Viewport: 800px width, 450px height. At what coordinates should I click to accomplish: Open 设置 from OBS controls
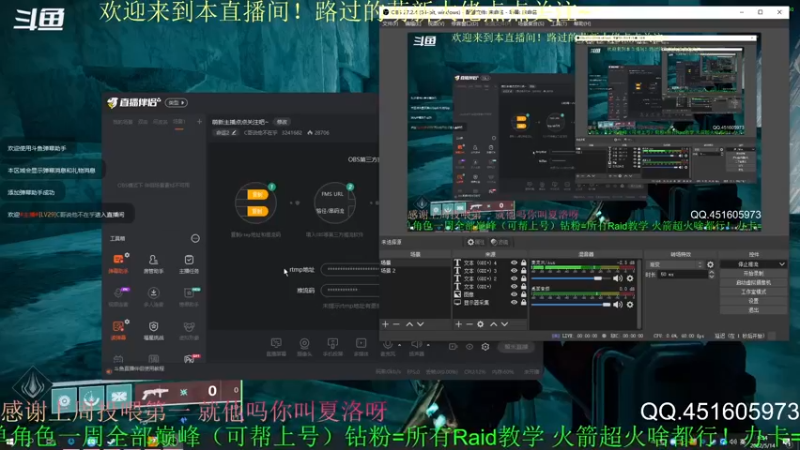pos(753,301)
